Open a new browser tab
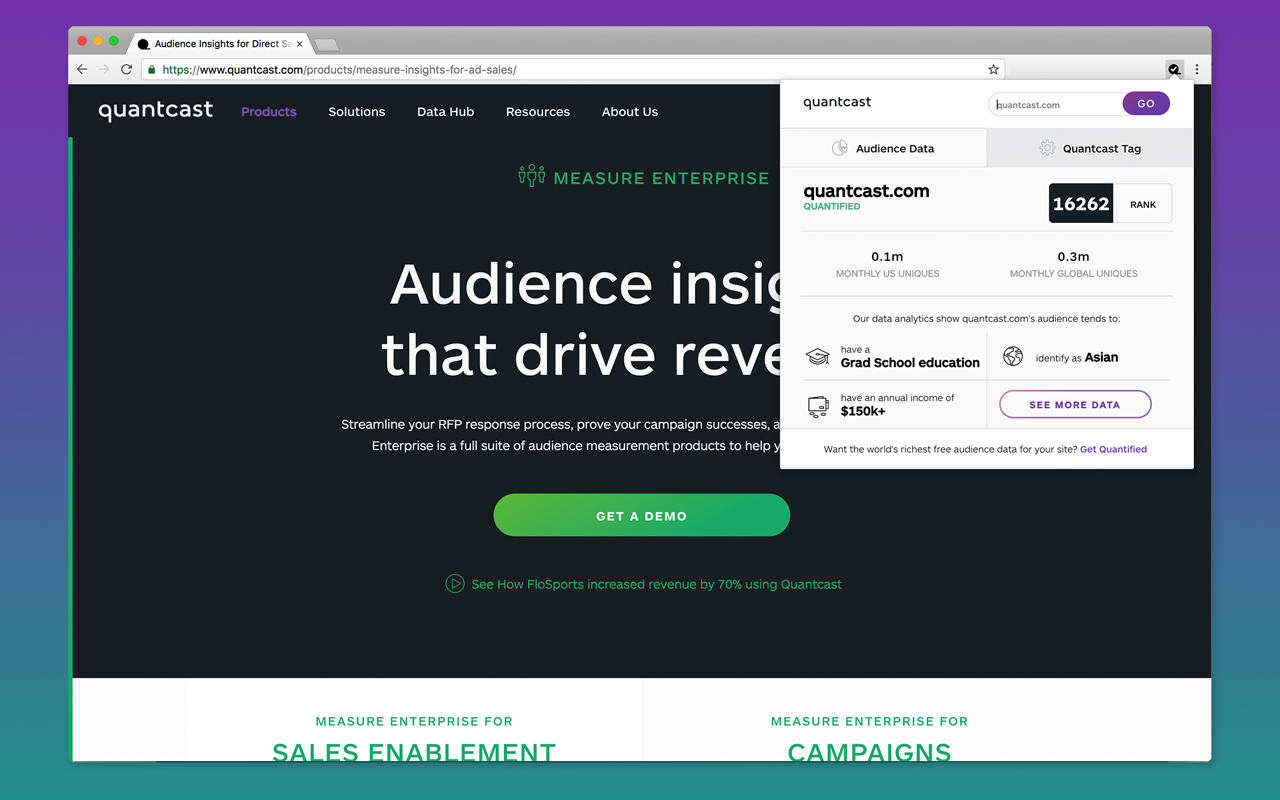The width and height of the screenshot is (1280, 800). pyautogui.click(x=327, y=45)
